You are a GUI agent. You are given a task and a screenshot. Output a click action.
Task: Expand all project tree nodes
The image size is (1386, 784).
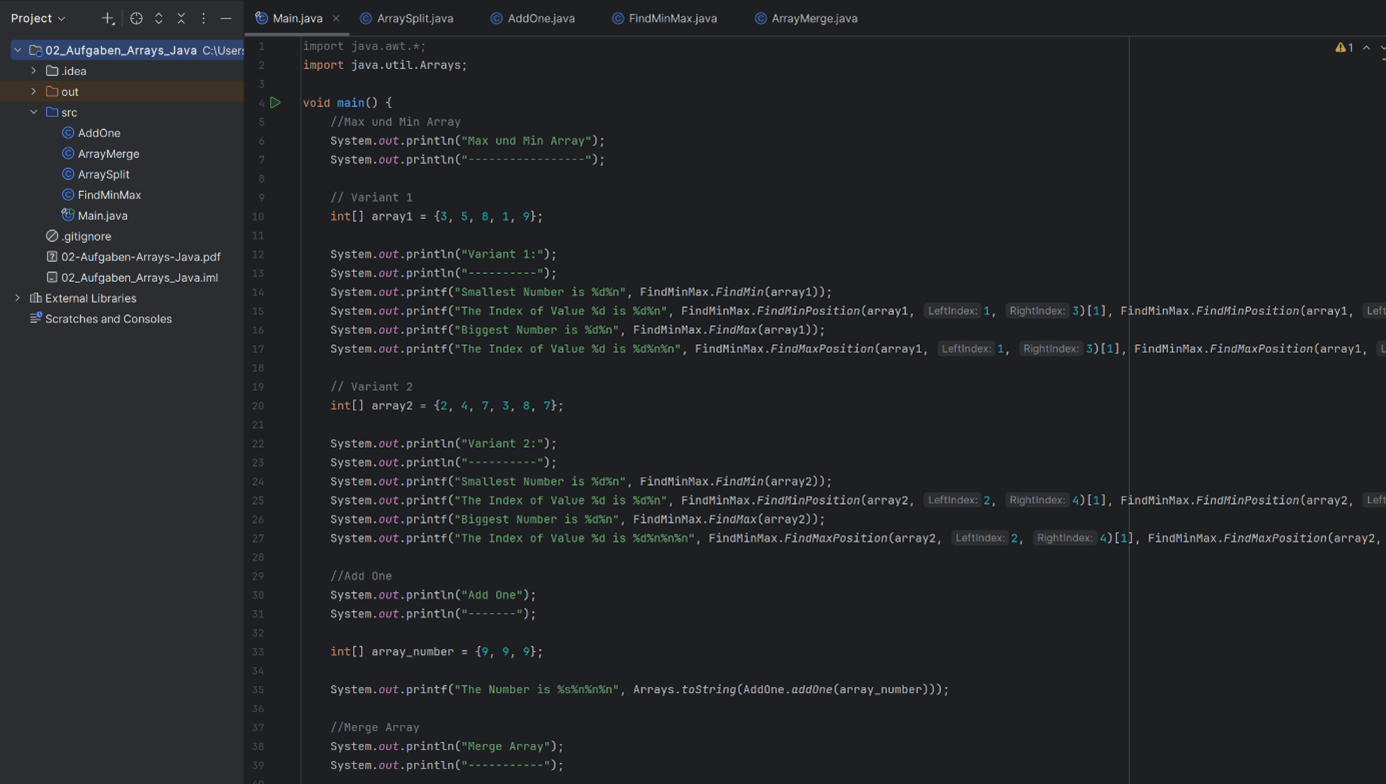158,18
